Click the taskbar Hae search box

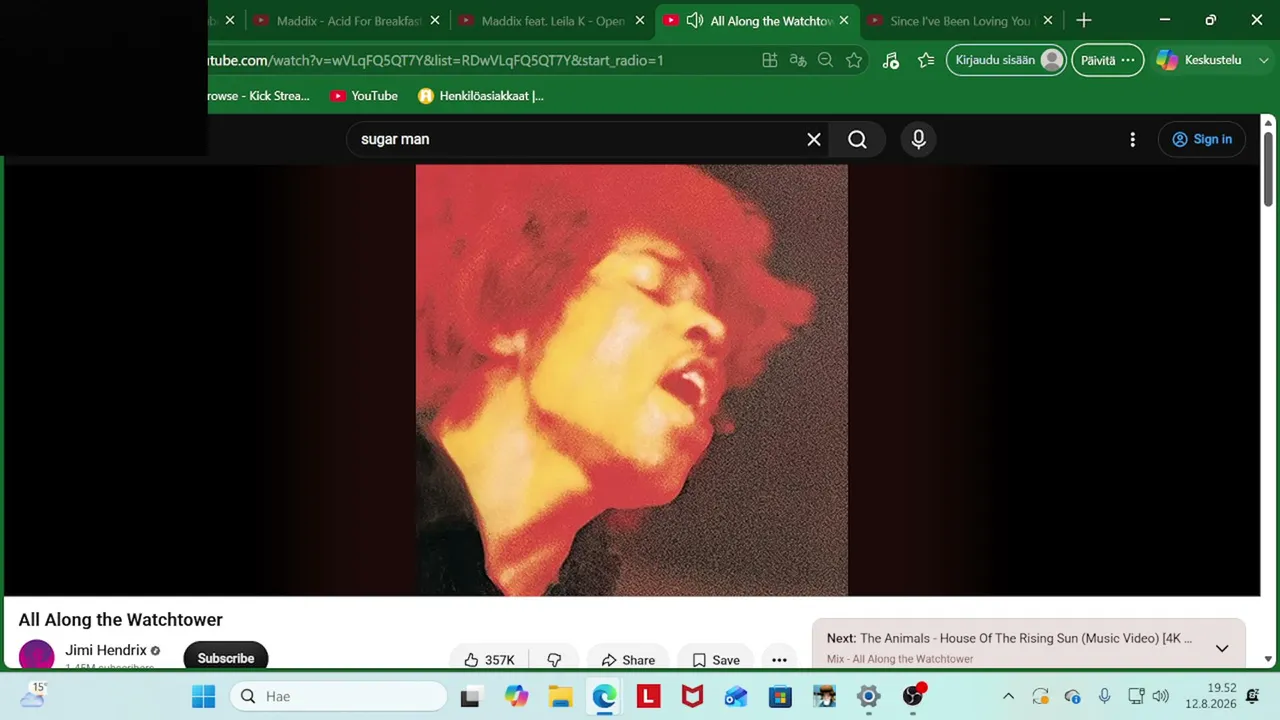[339, 696]
